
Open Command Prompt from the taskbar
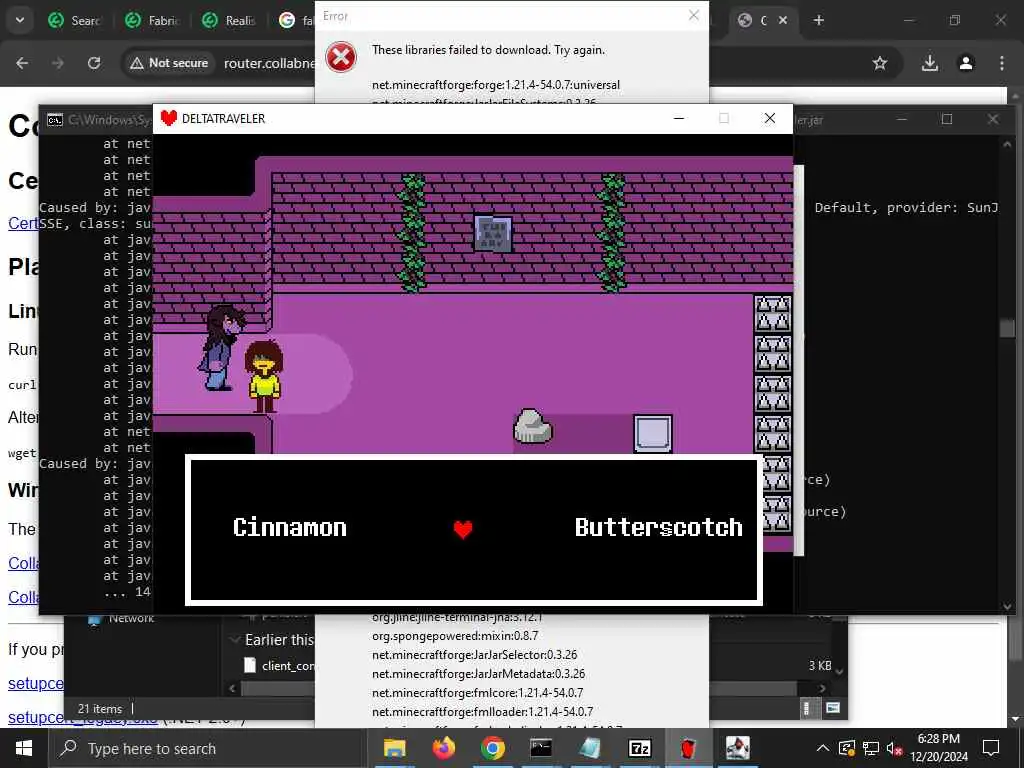(541, 748)
